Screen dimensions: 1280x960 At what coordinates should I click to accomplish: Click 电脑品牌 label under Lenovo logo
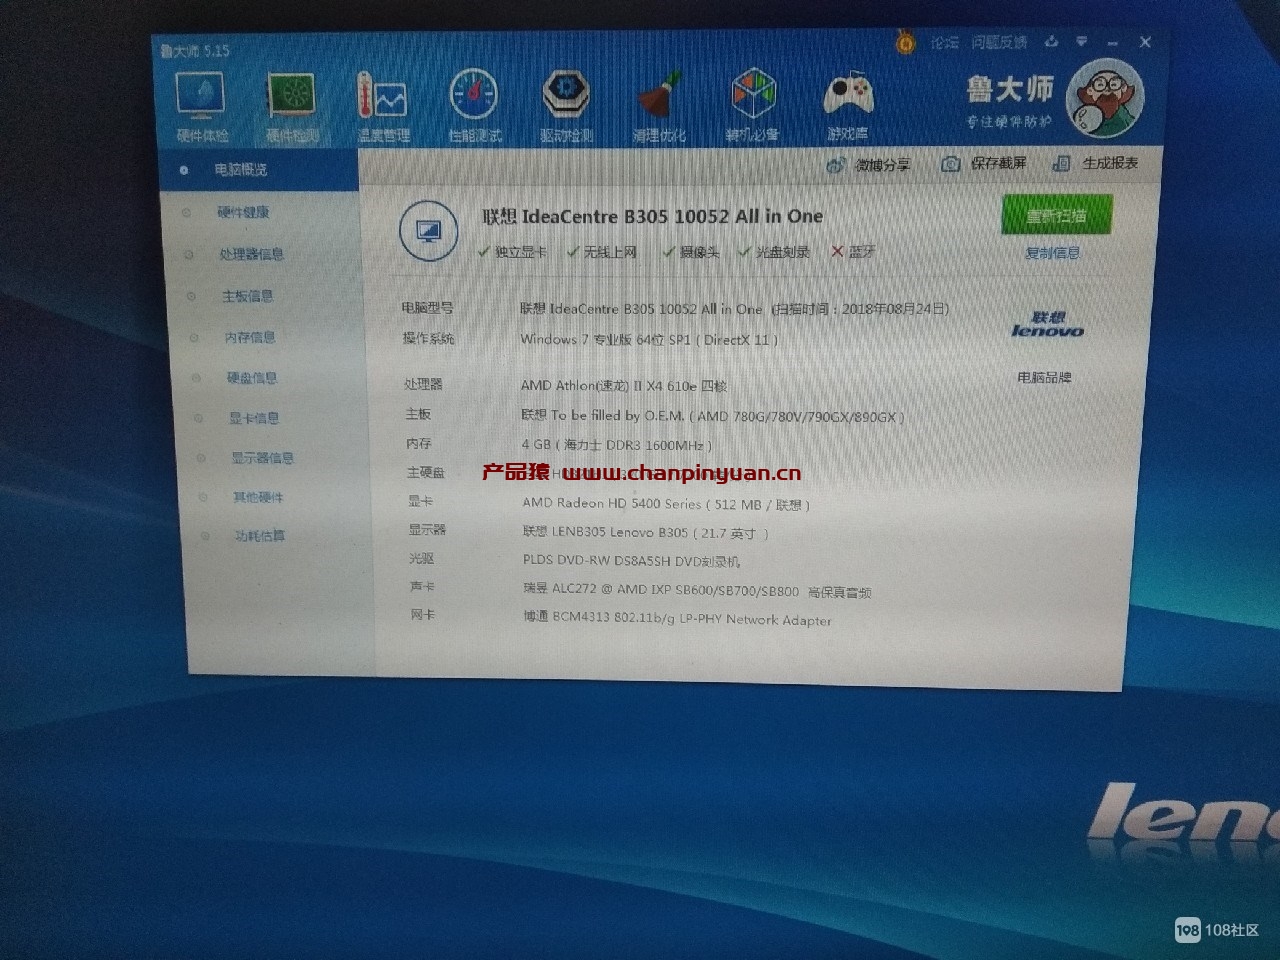coord(1044,378)
